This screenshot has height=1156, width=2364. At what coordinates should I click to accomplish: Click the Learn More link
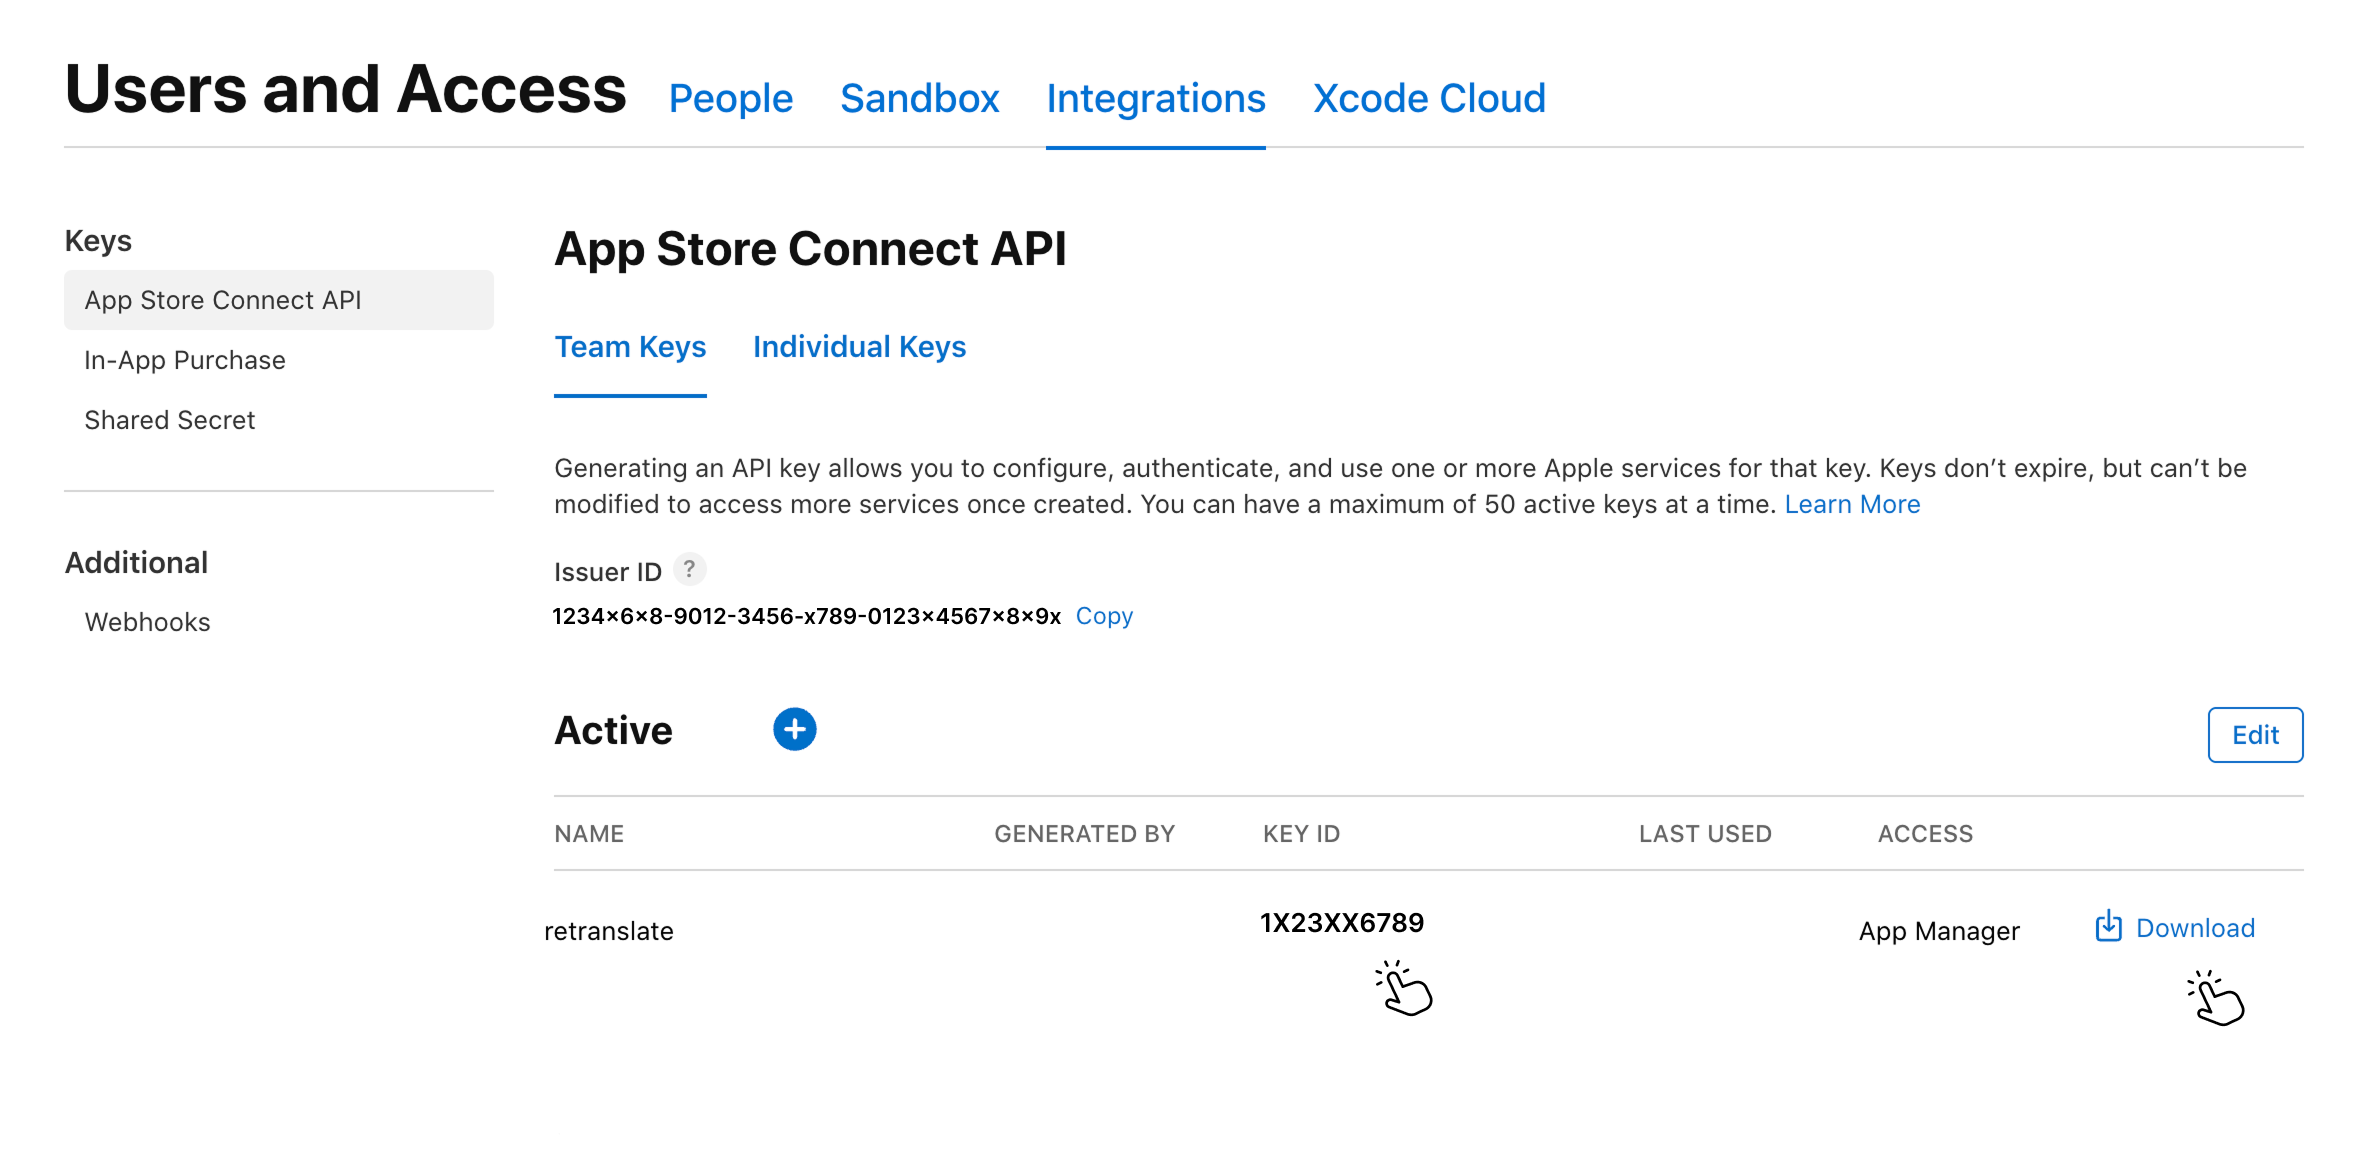[1852, 504]
